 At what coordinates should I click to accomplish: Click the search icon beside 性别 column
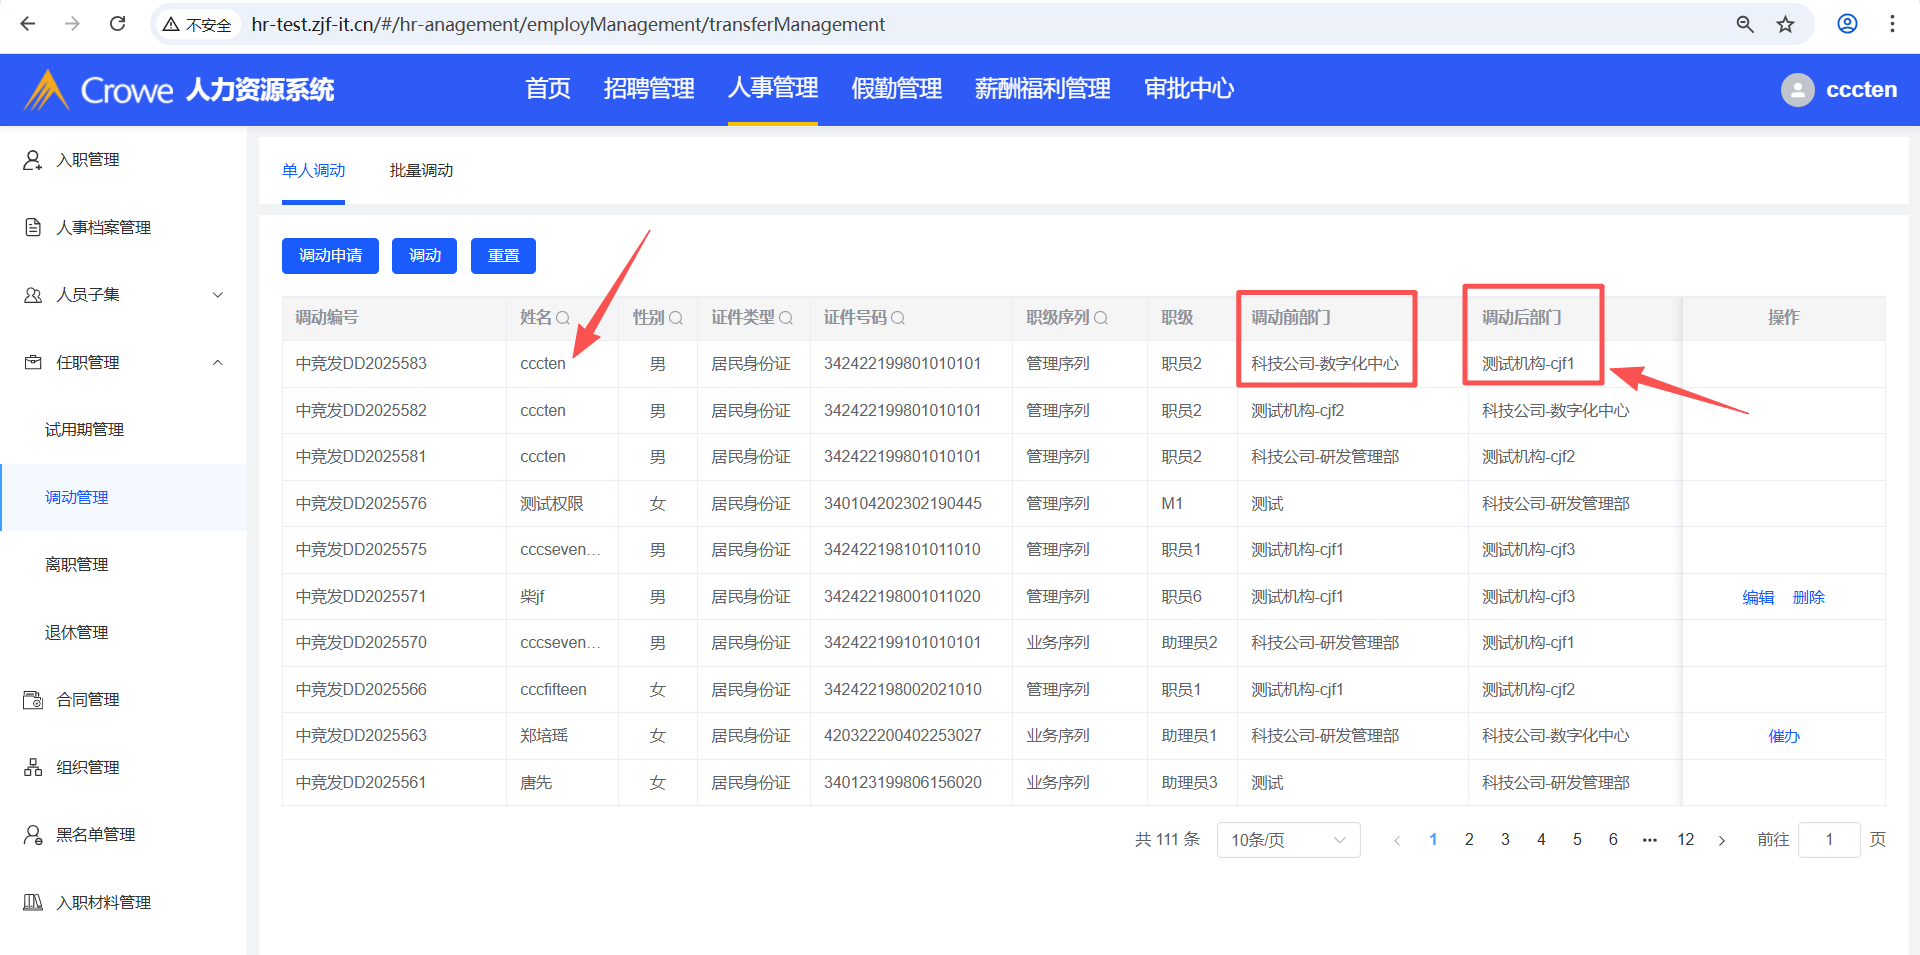pyautogui.click(x=676, y=318)
